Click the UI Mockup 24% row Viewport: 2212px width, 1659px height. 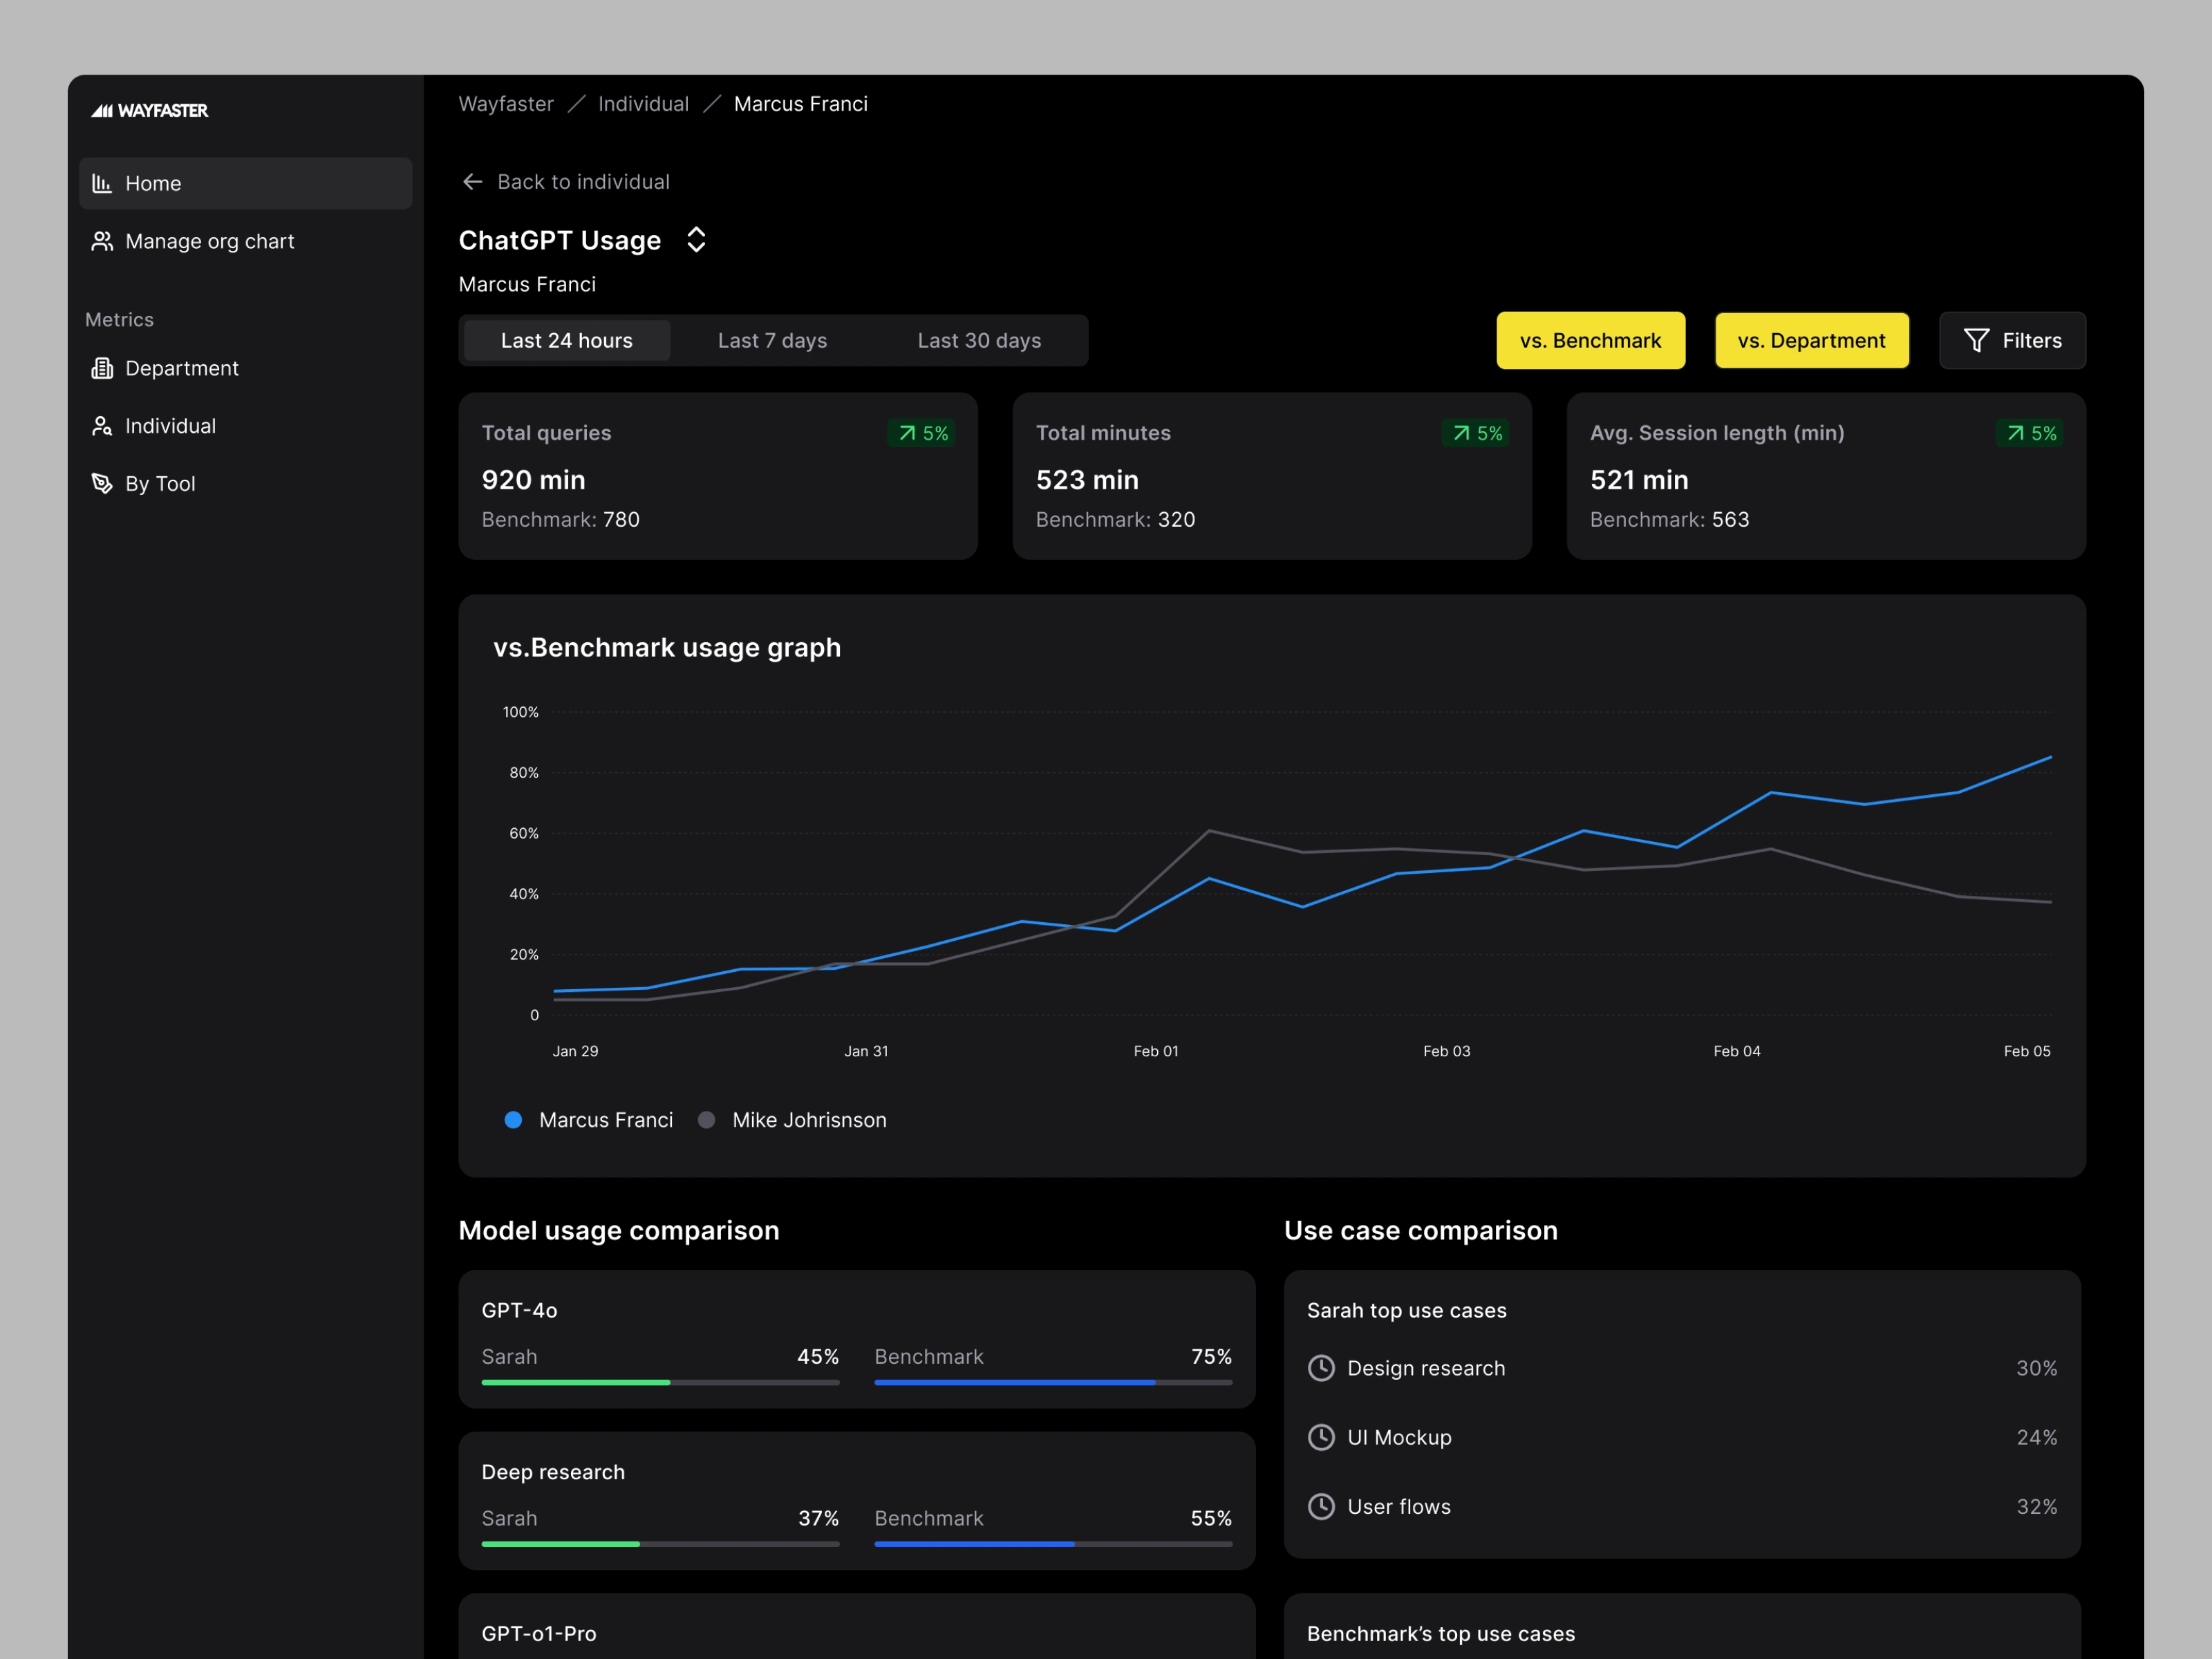point(1682,1437)
